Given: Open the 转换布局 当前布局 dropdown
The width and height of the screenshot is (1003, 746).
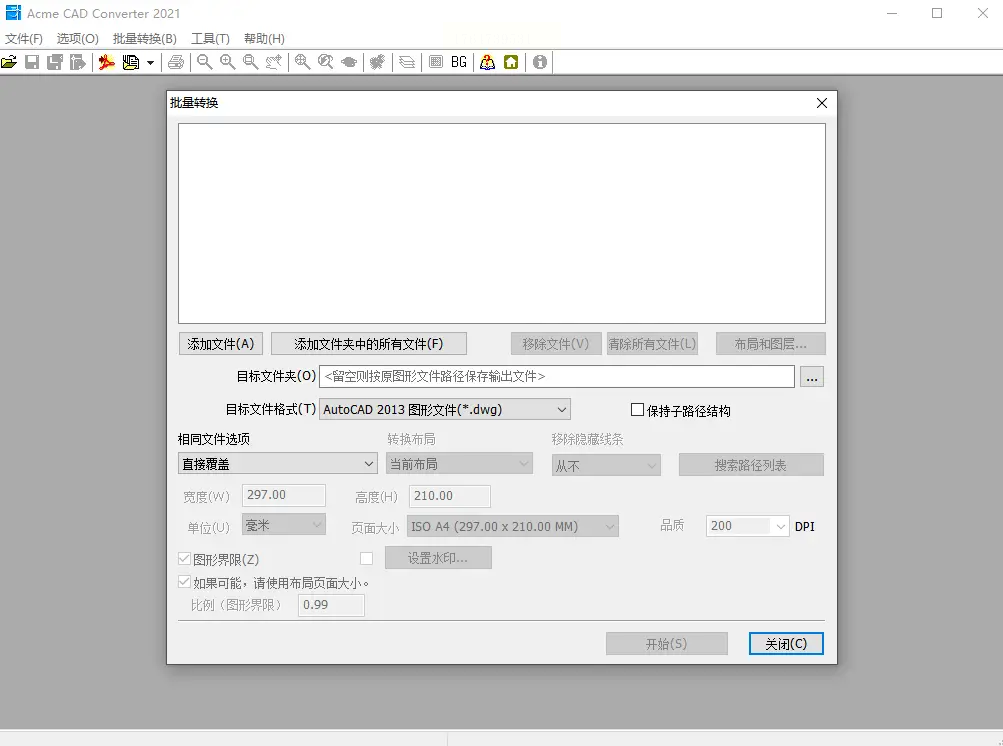Looking at the screenshot, I should pos(459,464).
